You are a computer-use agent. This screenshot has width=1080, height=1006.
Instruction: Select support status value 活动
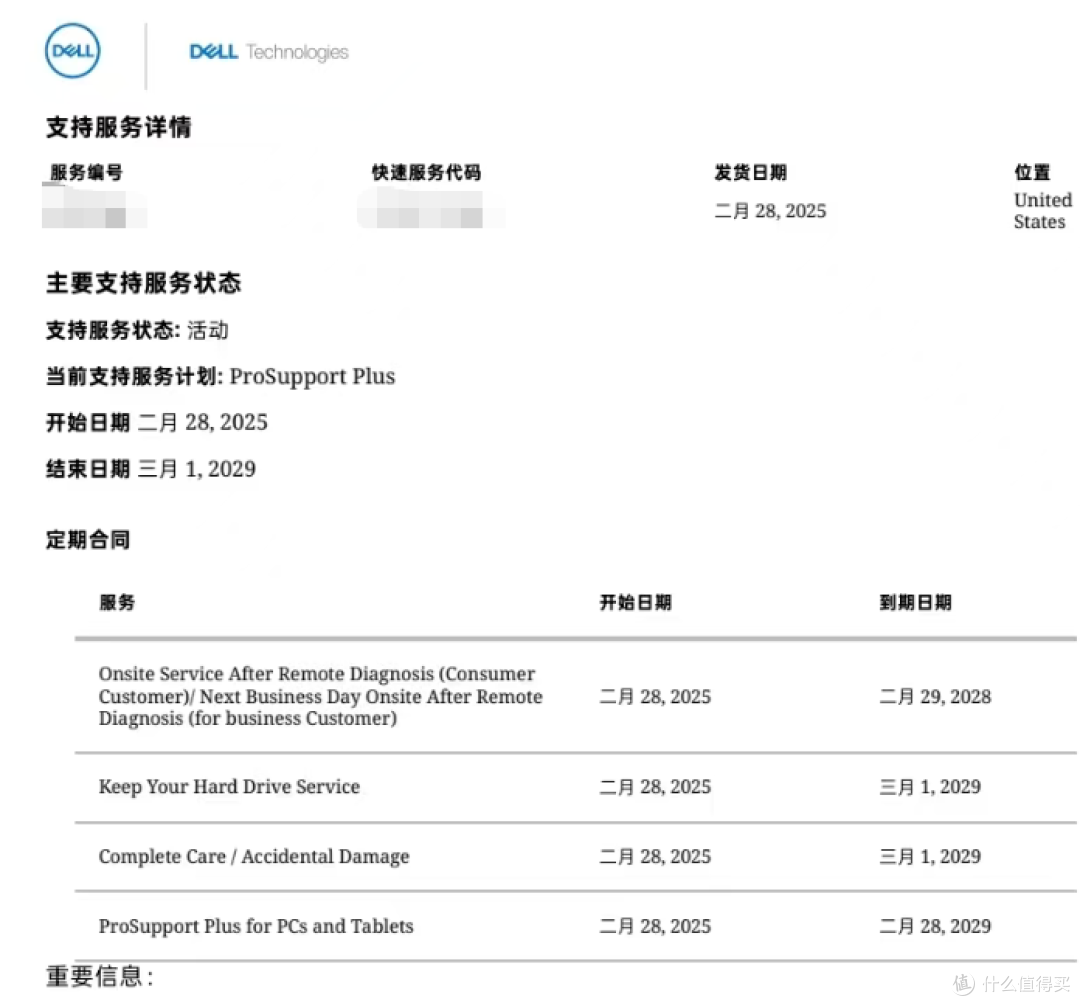(207, 331)
